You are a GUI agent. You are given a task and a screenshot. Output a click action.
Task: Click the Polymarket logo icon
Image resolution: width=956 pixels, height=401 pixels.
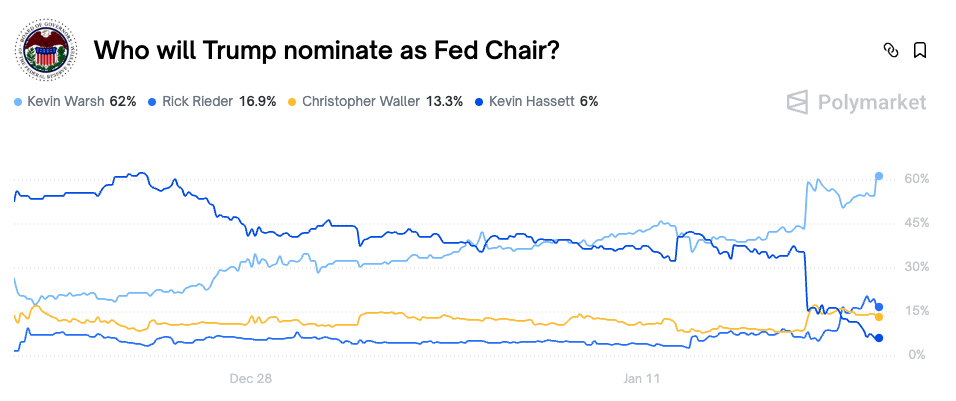tap(797, 102)
